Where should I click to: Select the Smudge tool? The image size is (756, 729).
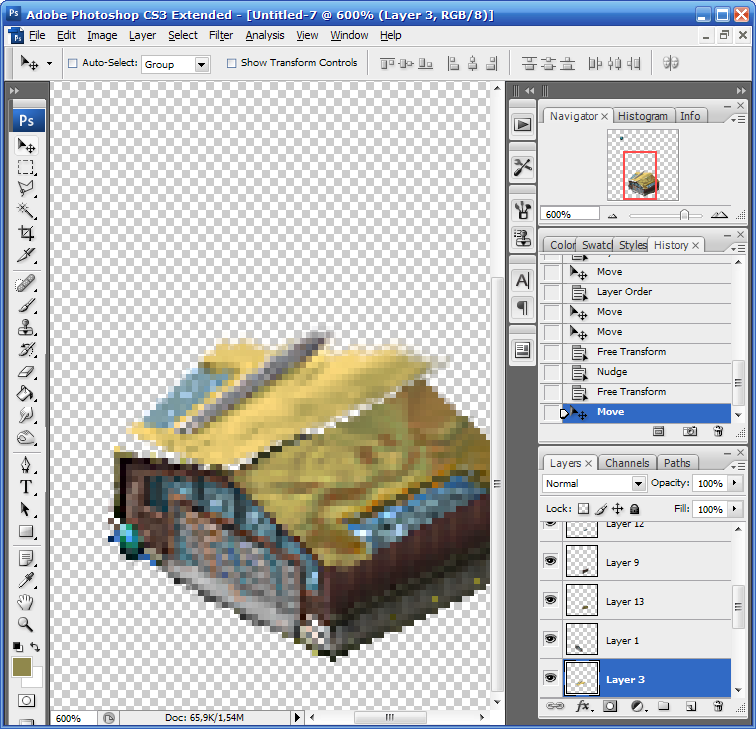pyautogui.click(x=26, y=415)
